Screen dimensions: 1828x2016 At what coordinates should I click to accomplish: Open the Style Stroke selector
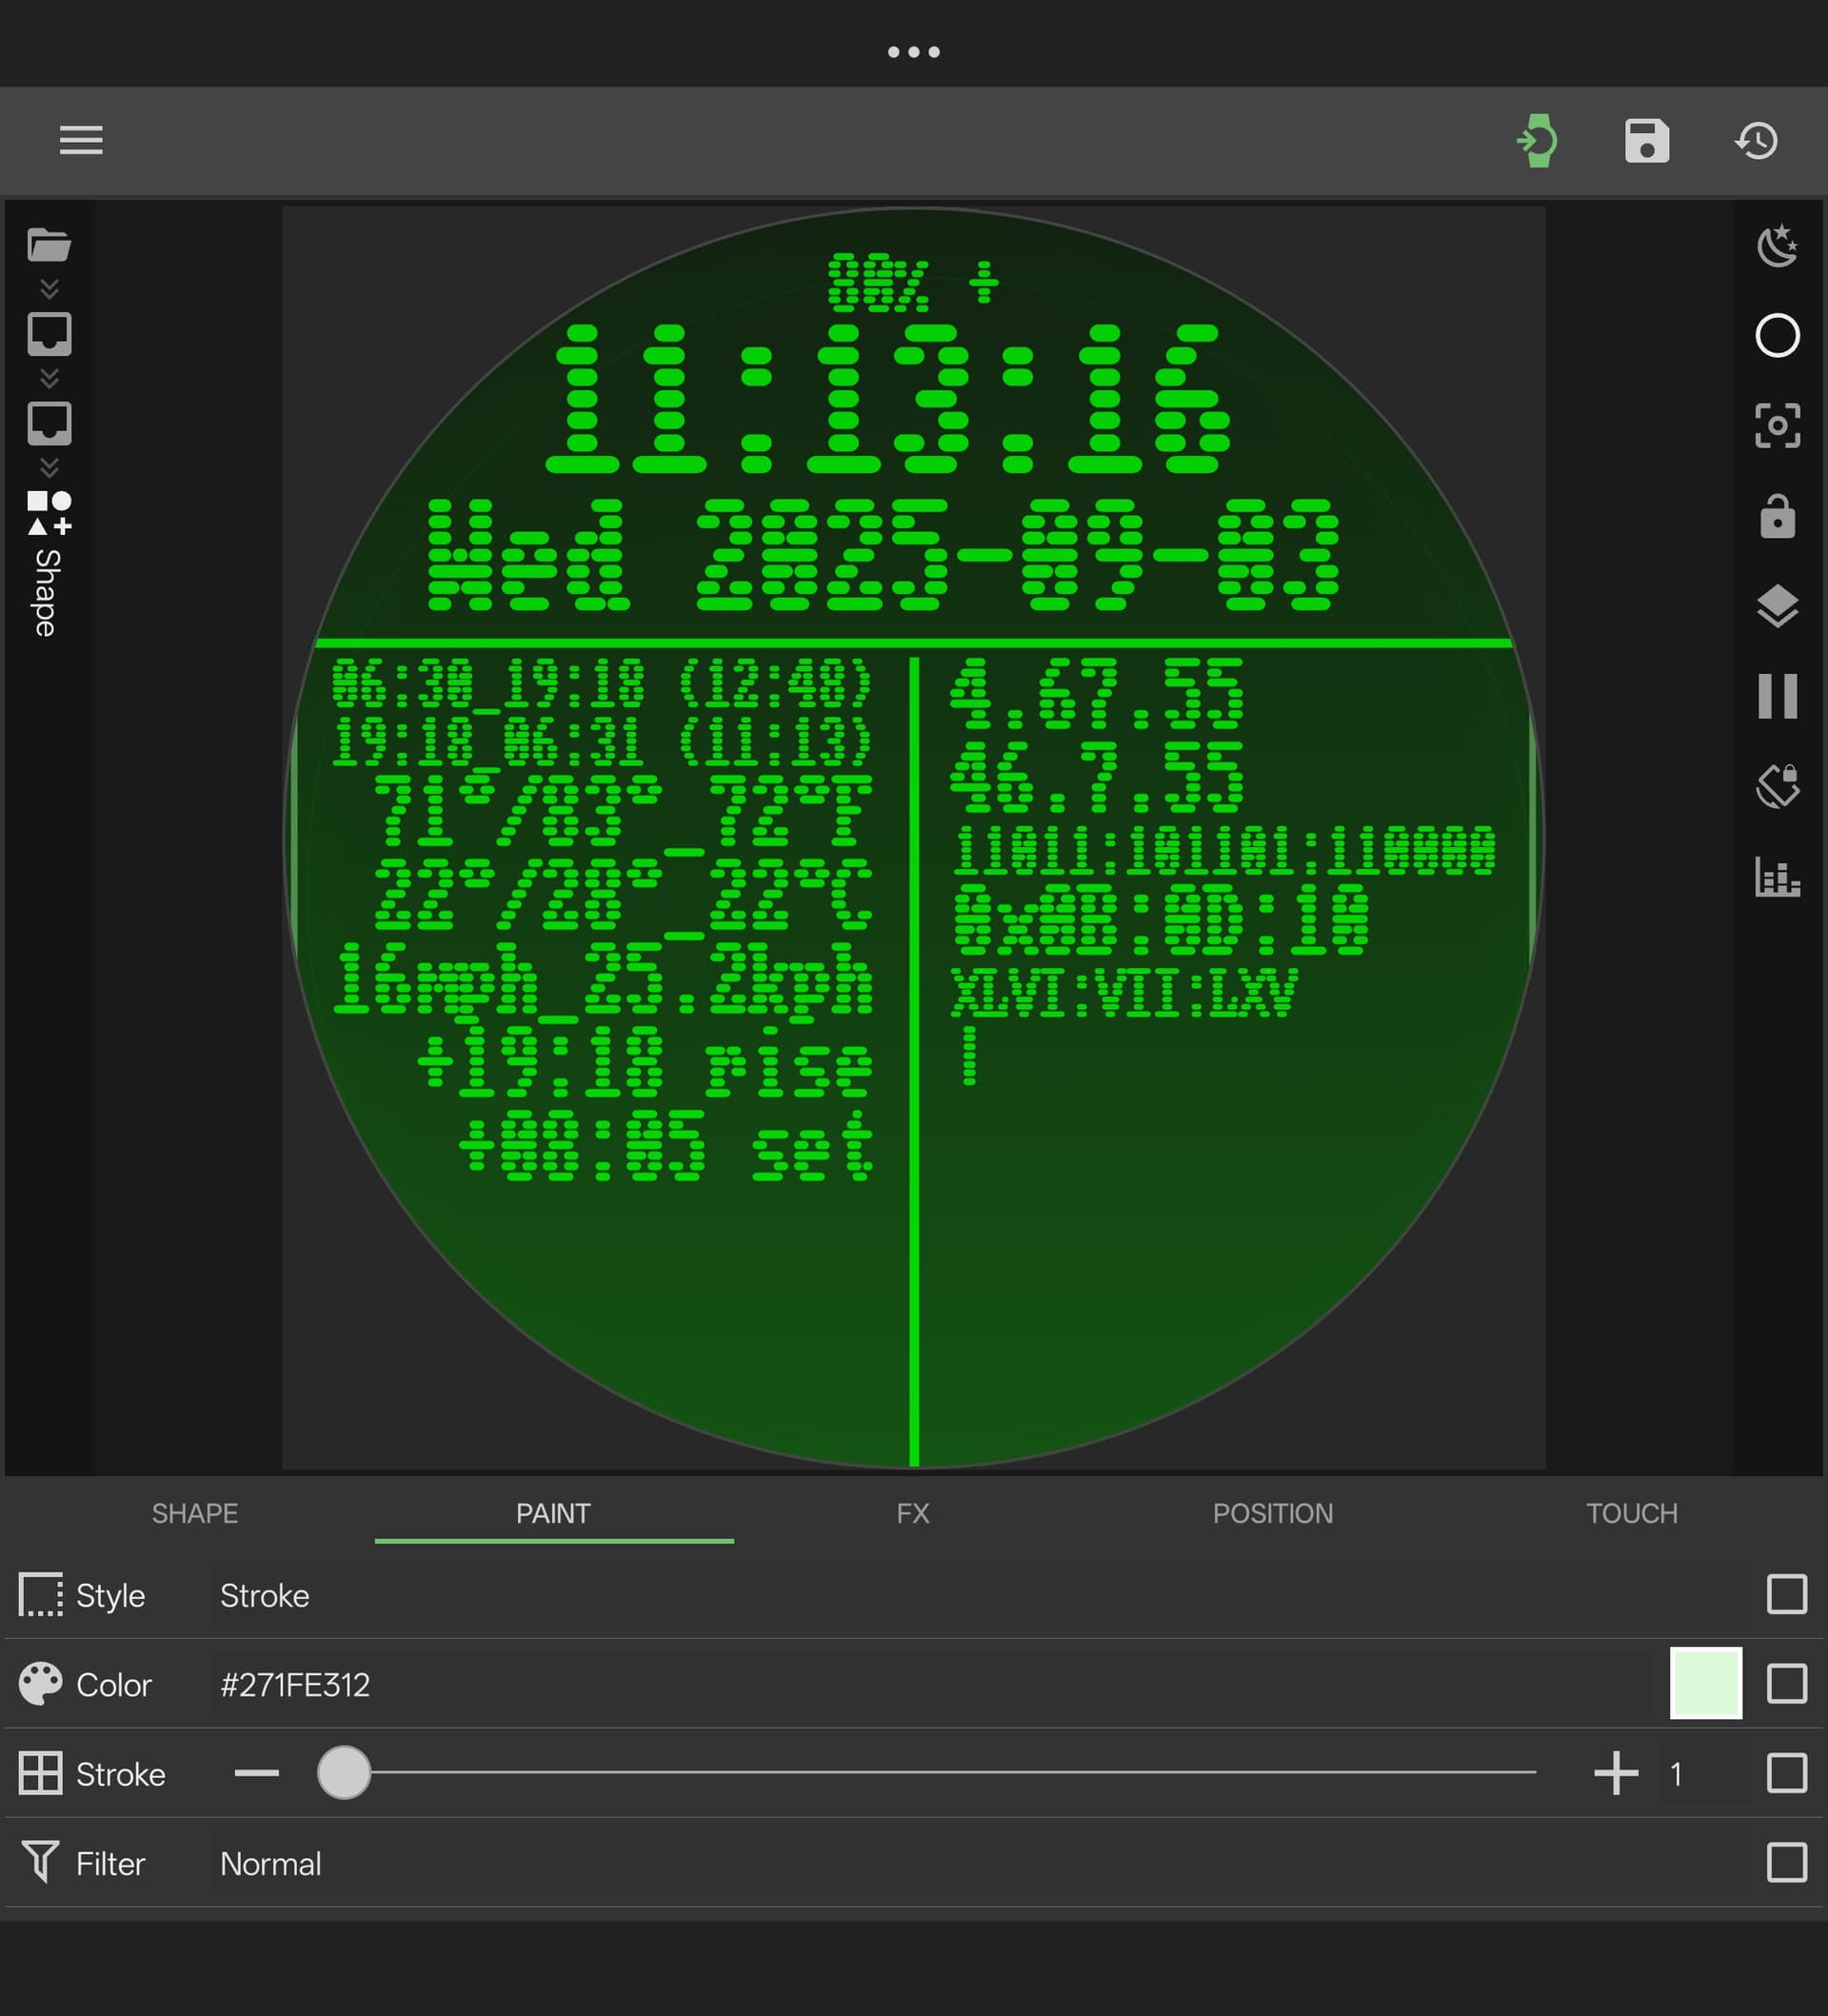tap(264, 1595)
